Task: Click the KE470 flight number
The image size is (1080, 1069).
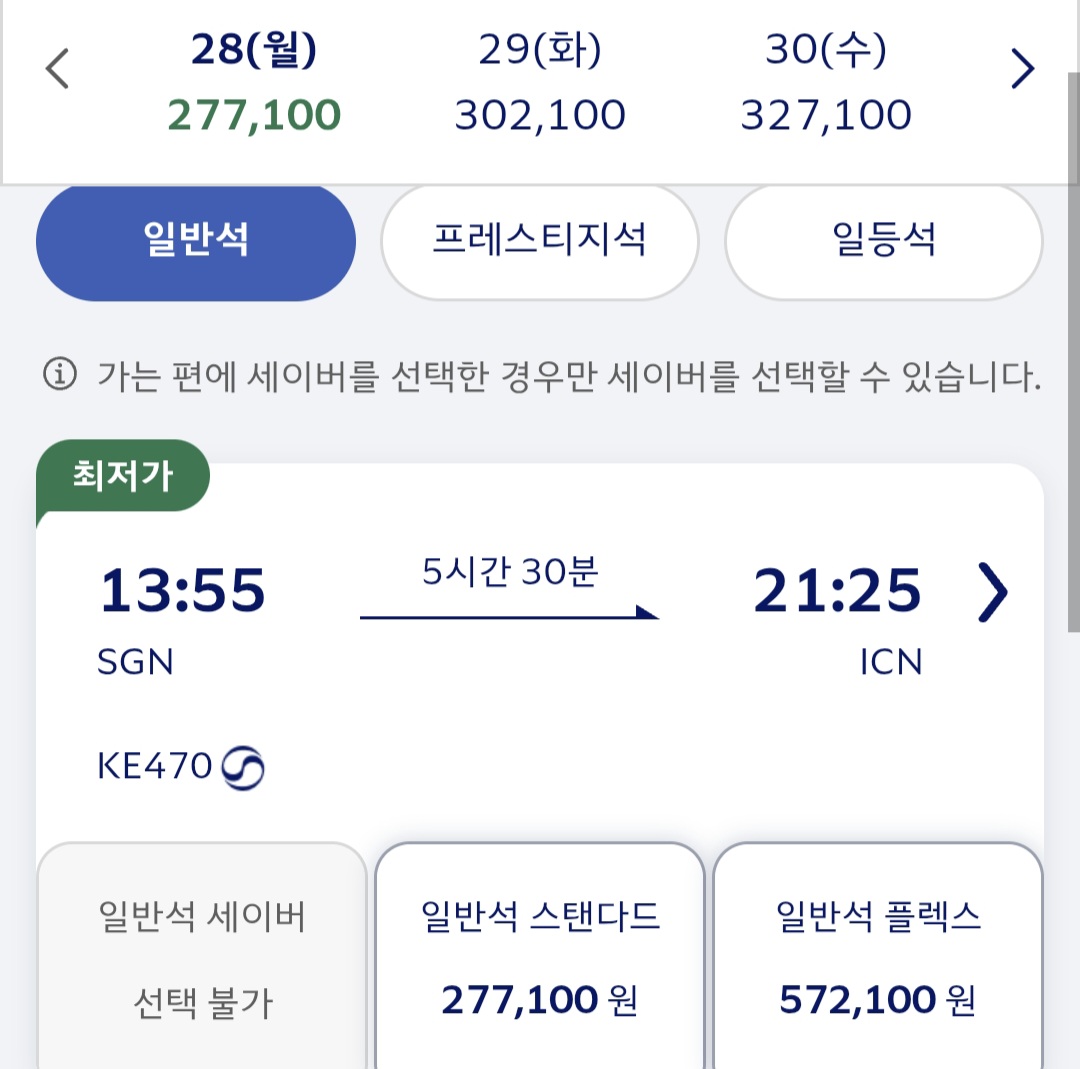Action: click(x=155, y=767)
